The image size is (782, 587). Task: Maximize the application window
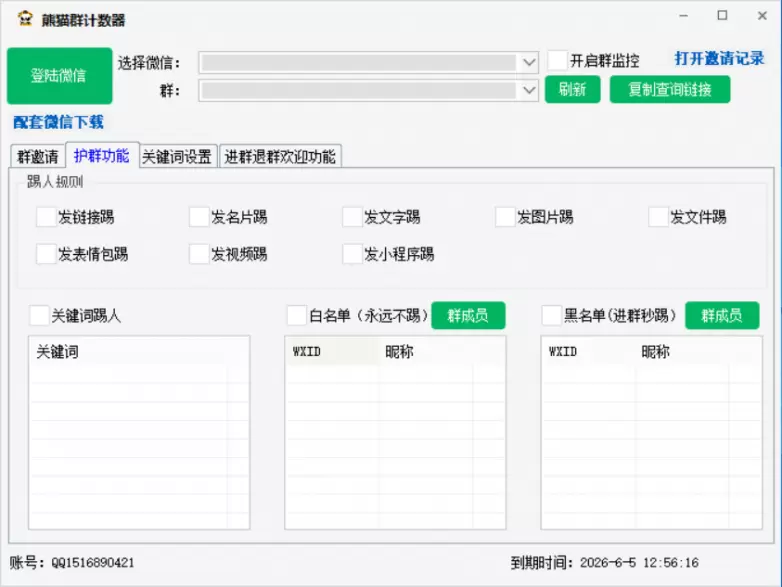722,17
